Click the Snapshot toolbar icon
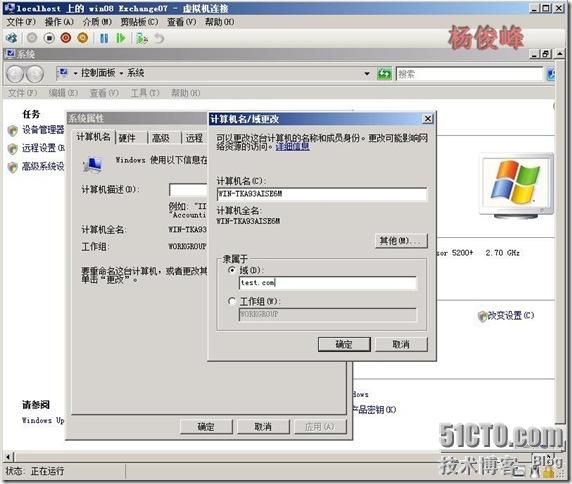 tap(142, 38)
